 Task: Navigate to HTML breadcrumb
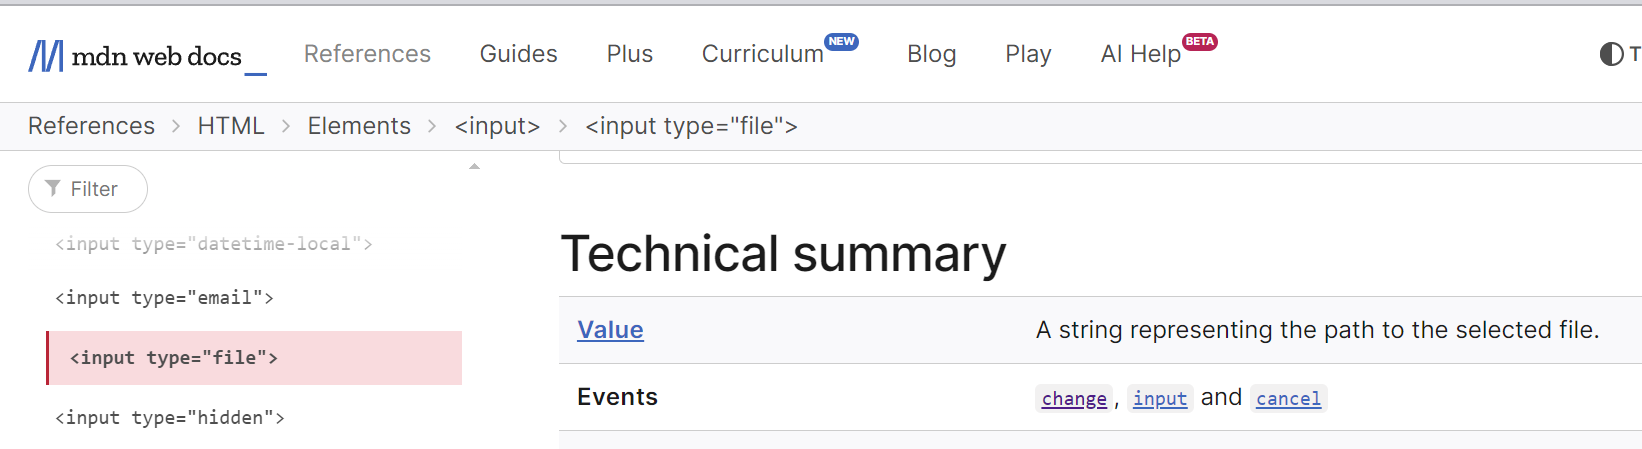click(x=231, y=126)
